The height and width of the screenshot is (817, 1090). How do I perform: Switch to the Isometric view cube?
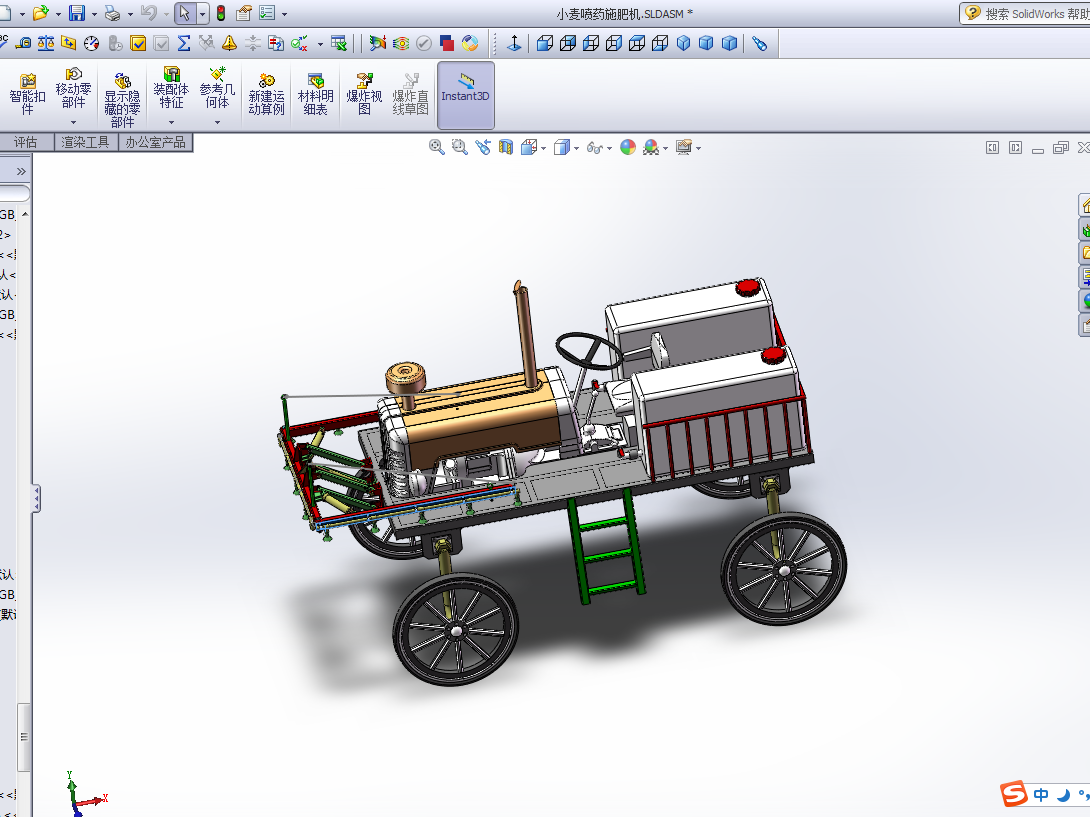point(683,44)
